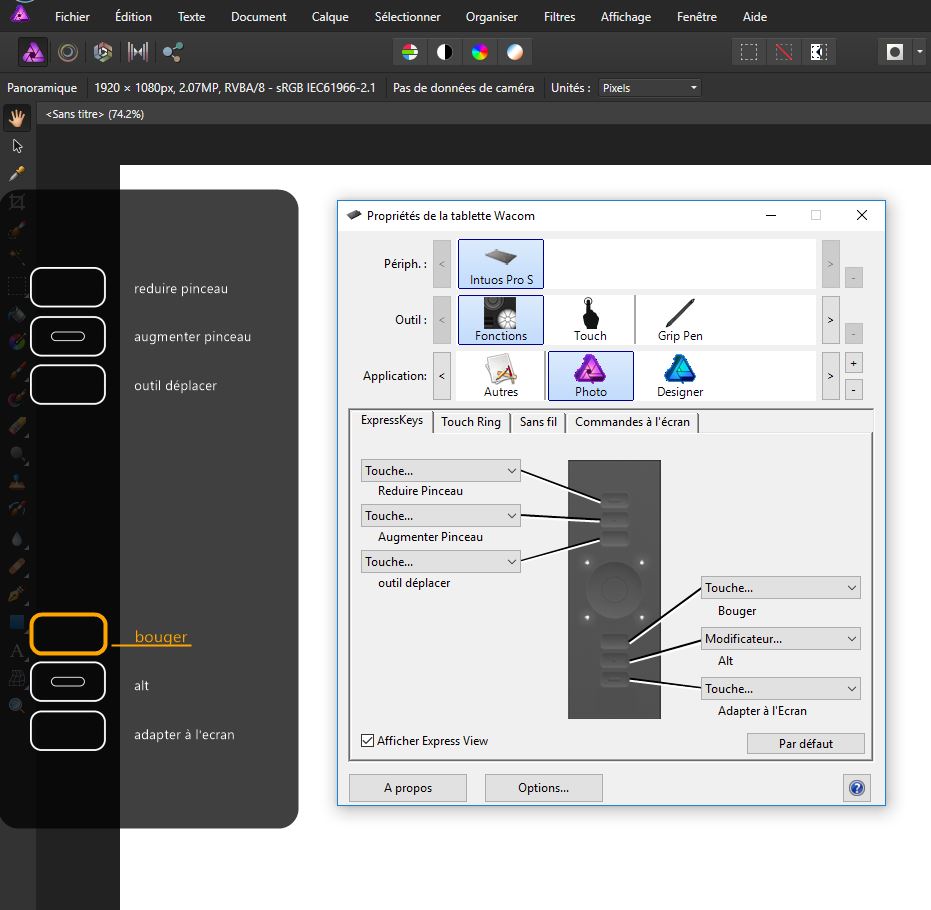Select the Touch tool in Wacom dialog

pyautogui.click(x=590, y=320)
